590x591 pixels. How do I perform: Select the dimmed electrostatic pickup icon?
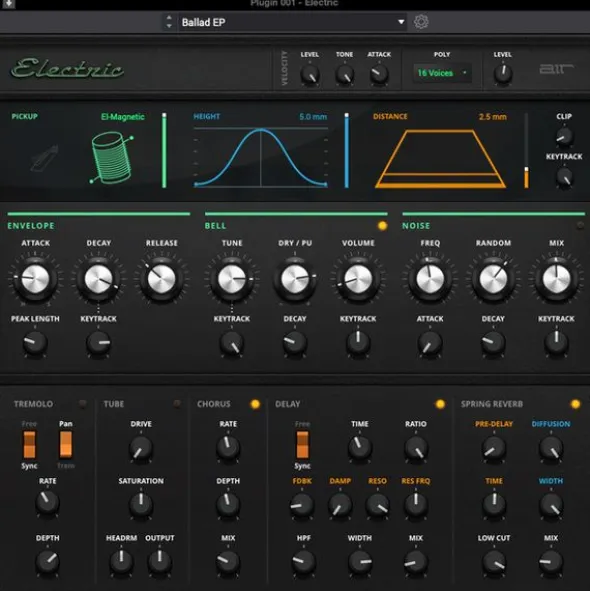coord(45,158)
